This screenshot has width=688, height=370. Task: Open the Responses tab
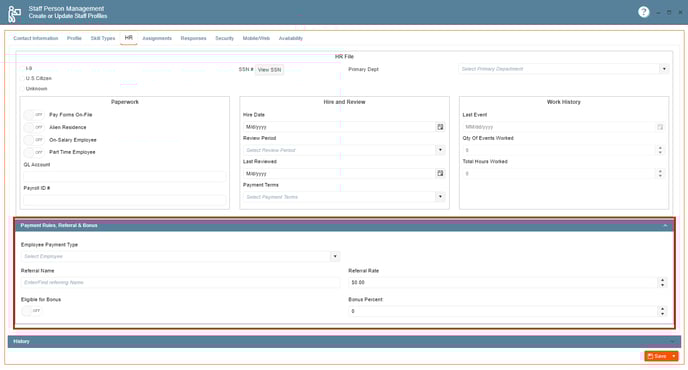coord(194,38)
